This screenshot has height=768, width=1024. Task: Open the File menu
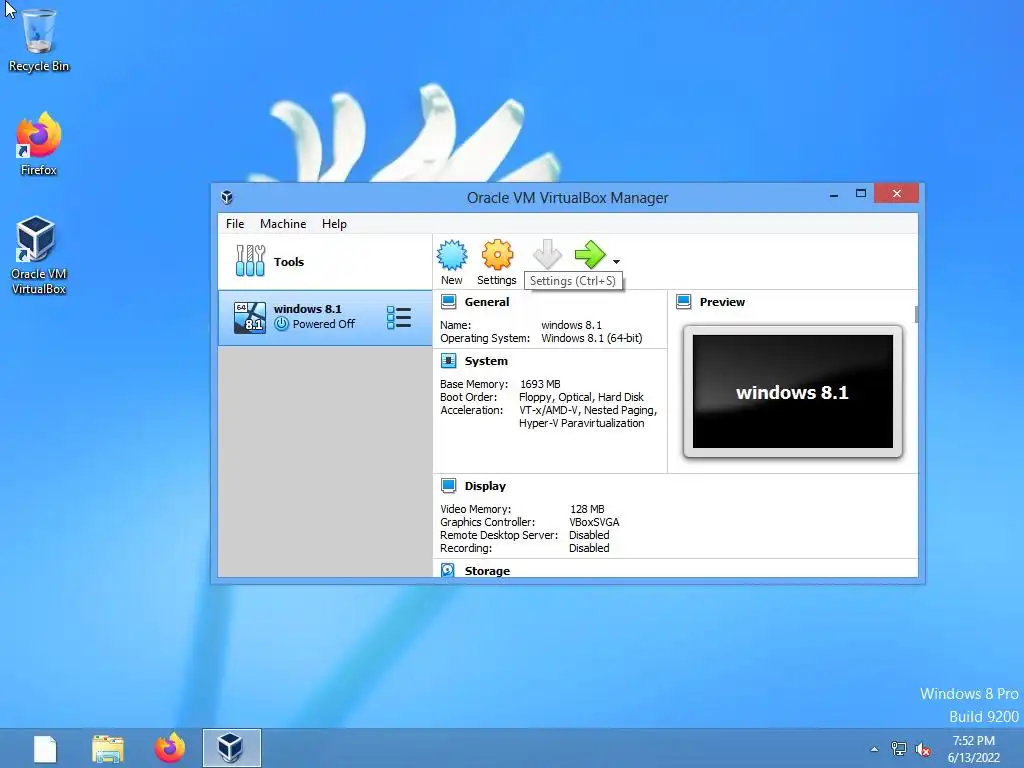235,223
